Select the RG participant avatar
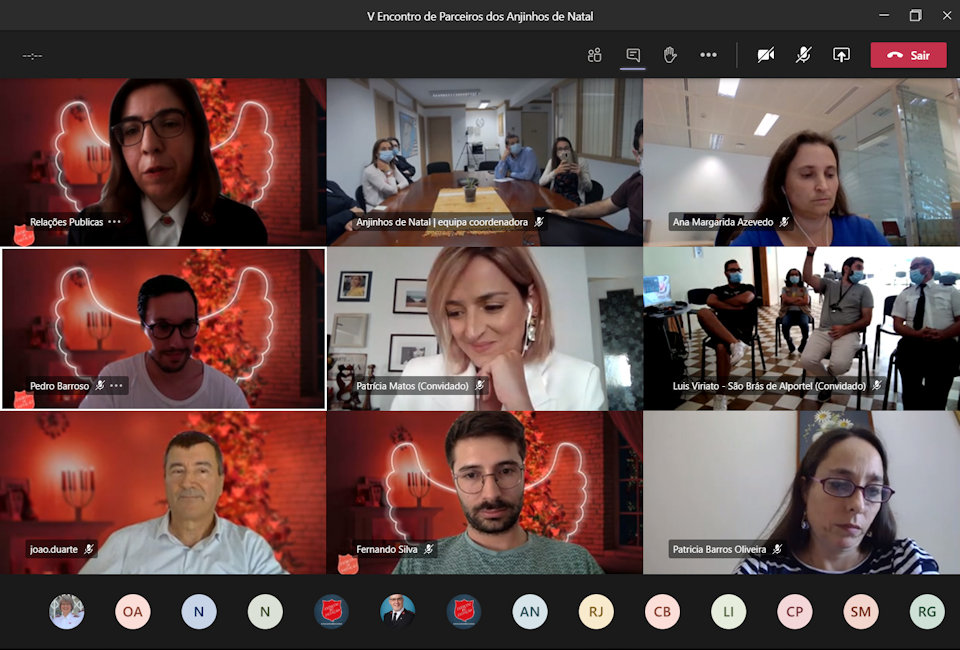 click(927, 611)
